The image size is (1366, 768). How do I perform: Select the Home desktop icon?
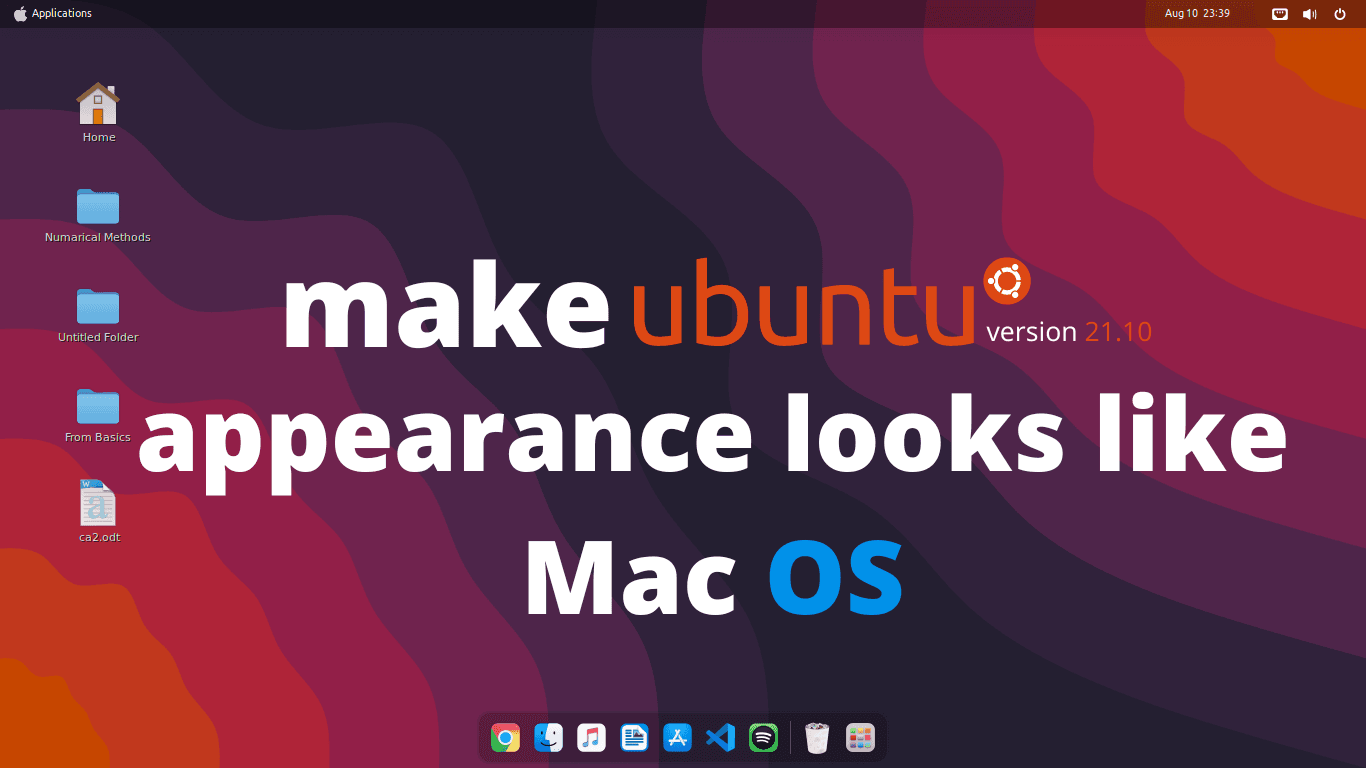point(98,105)
